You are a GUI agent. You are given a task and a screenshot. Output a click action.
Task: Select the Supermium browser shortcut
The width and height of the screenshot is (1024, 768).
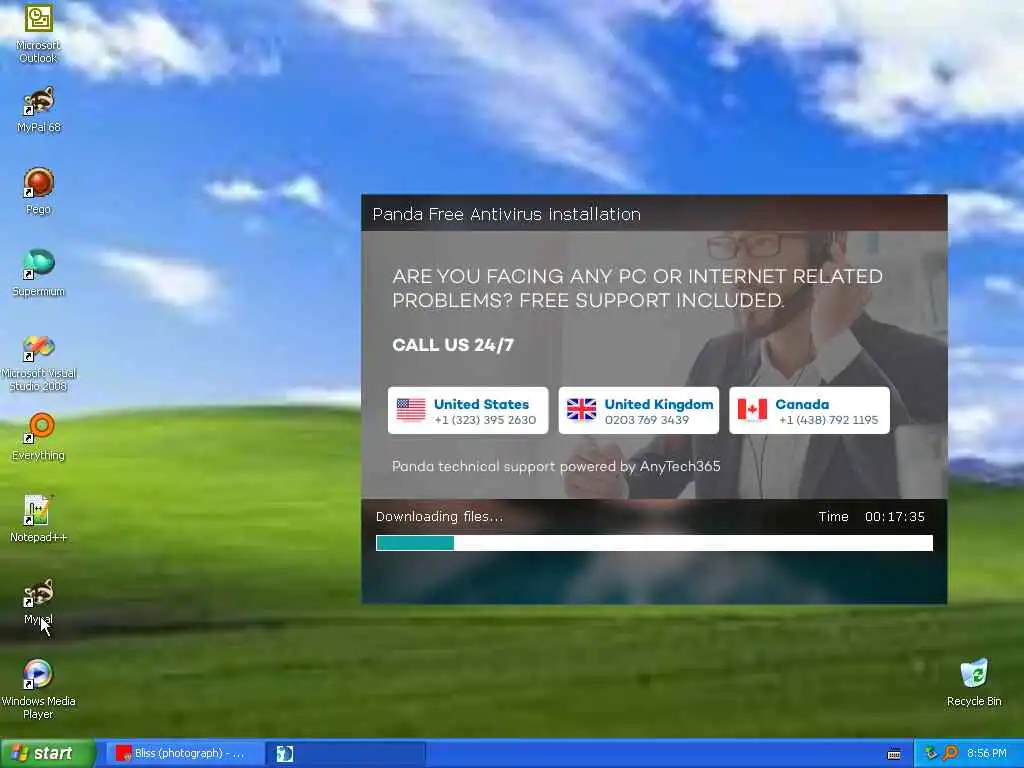point(39,273)
